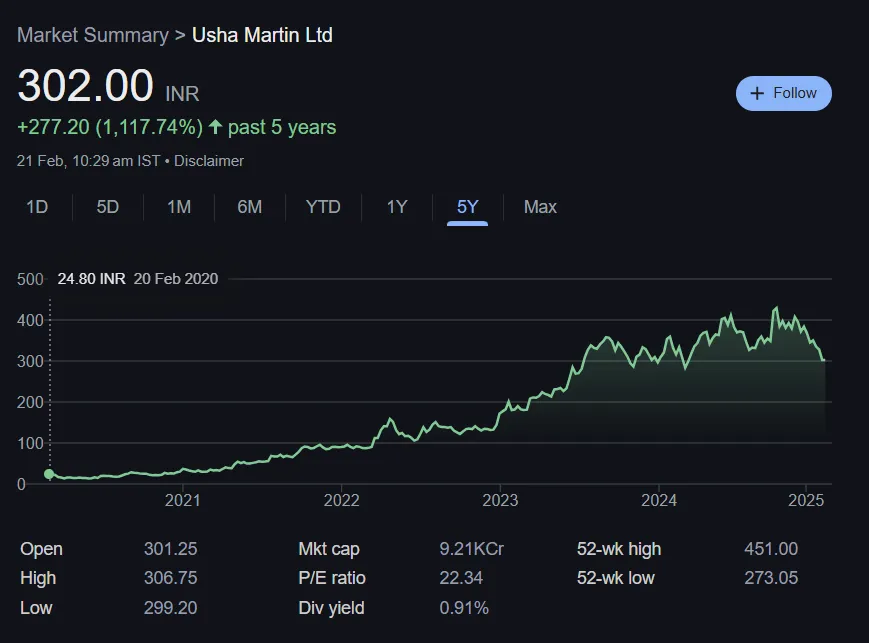The image size is (869, 643).
Task: Select the 1M time range
Action: 178,207
